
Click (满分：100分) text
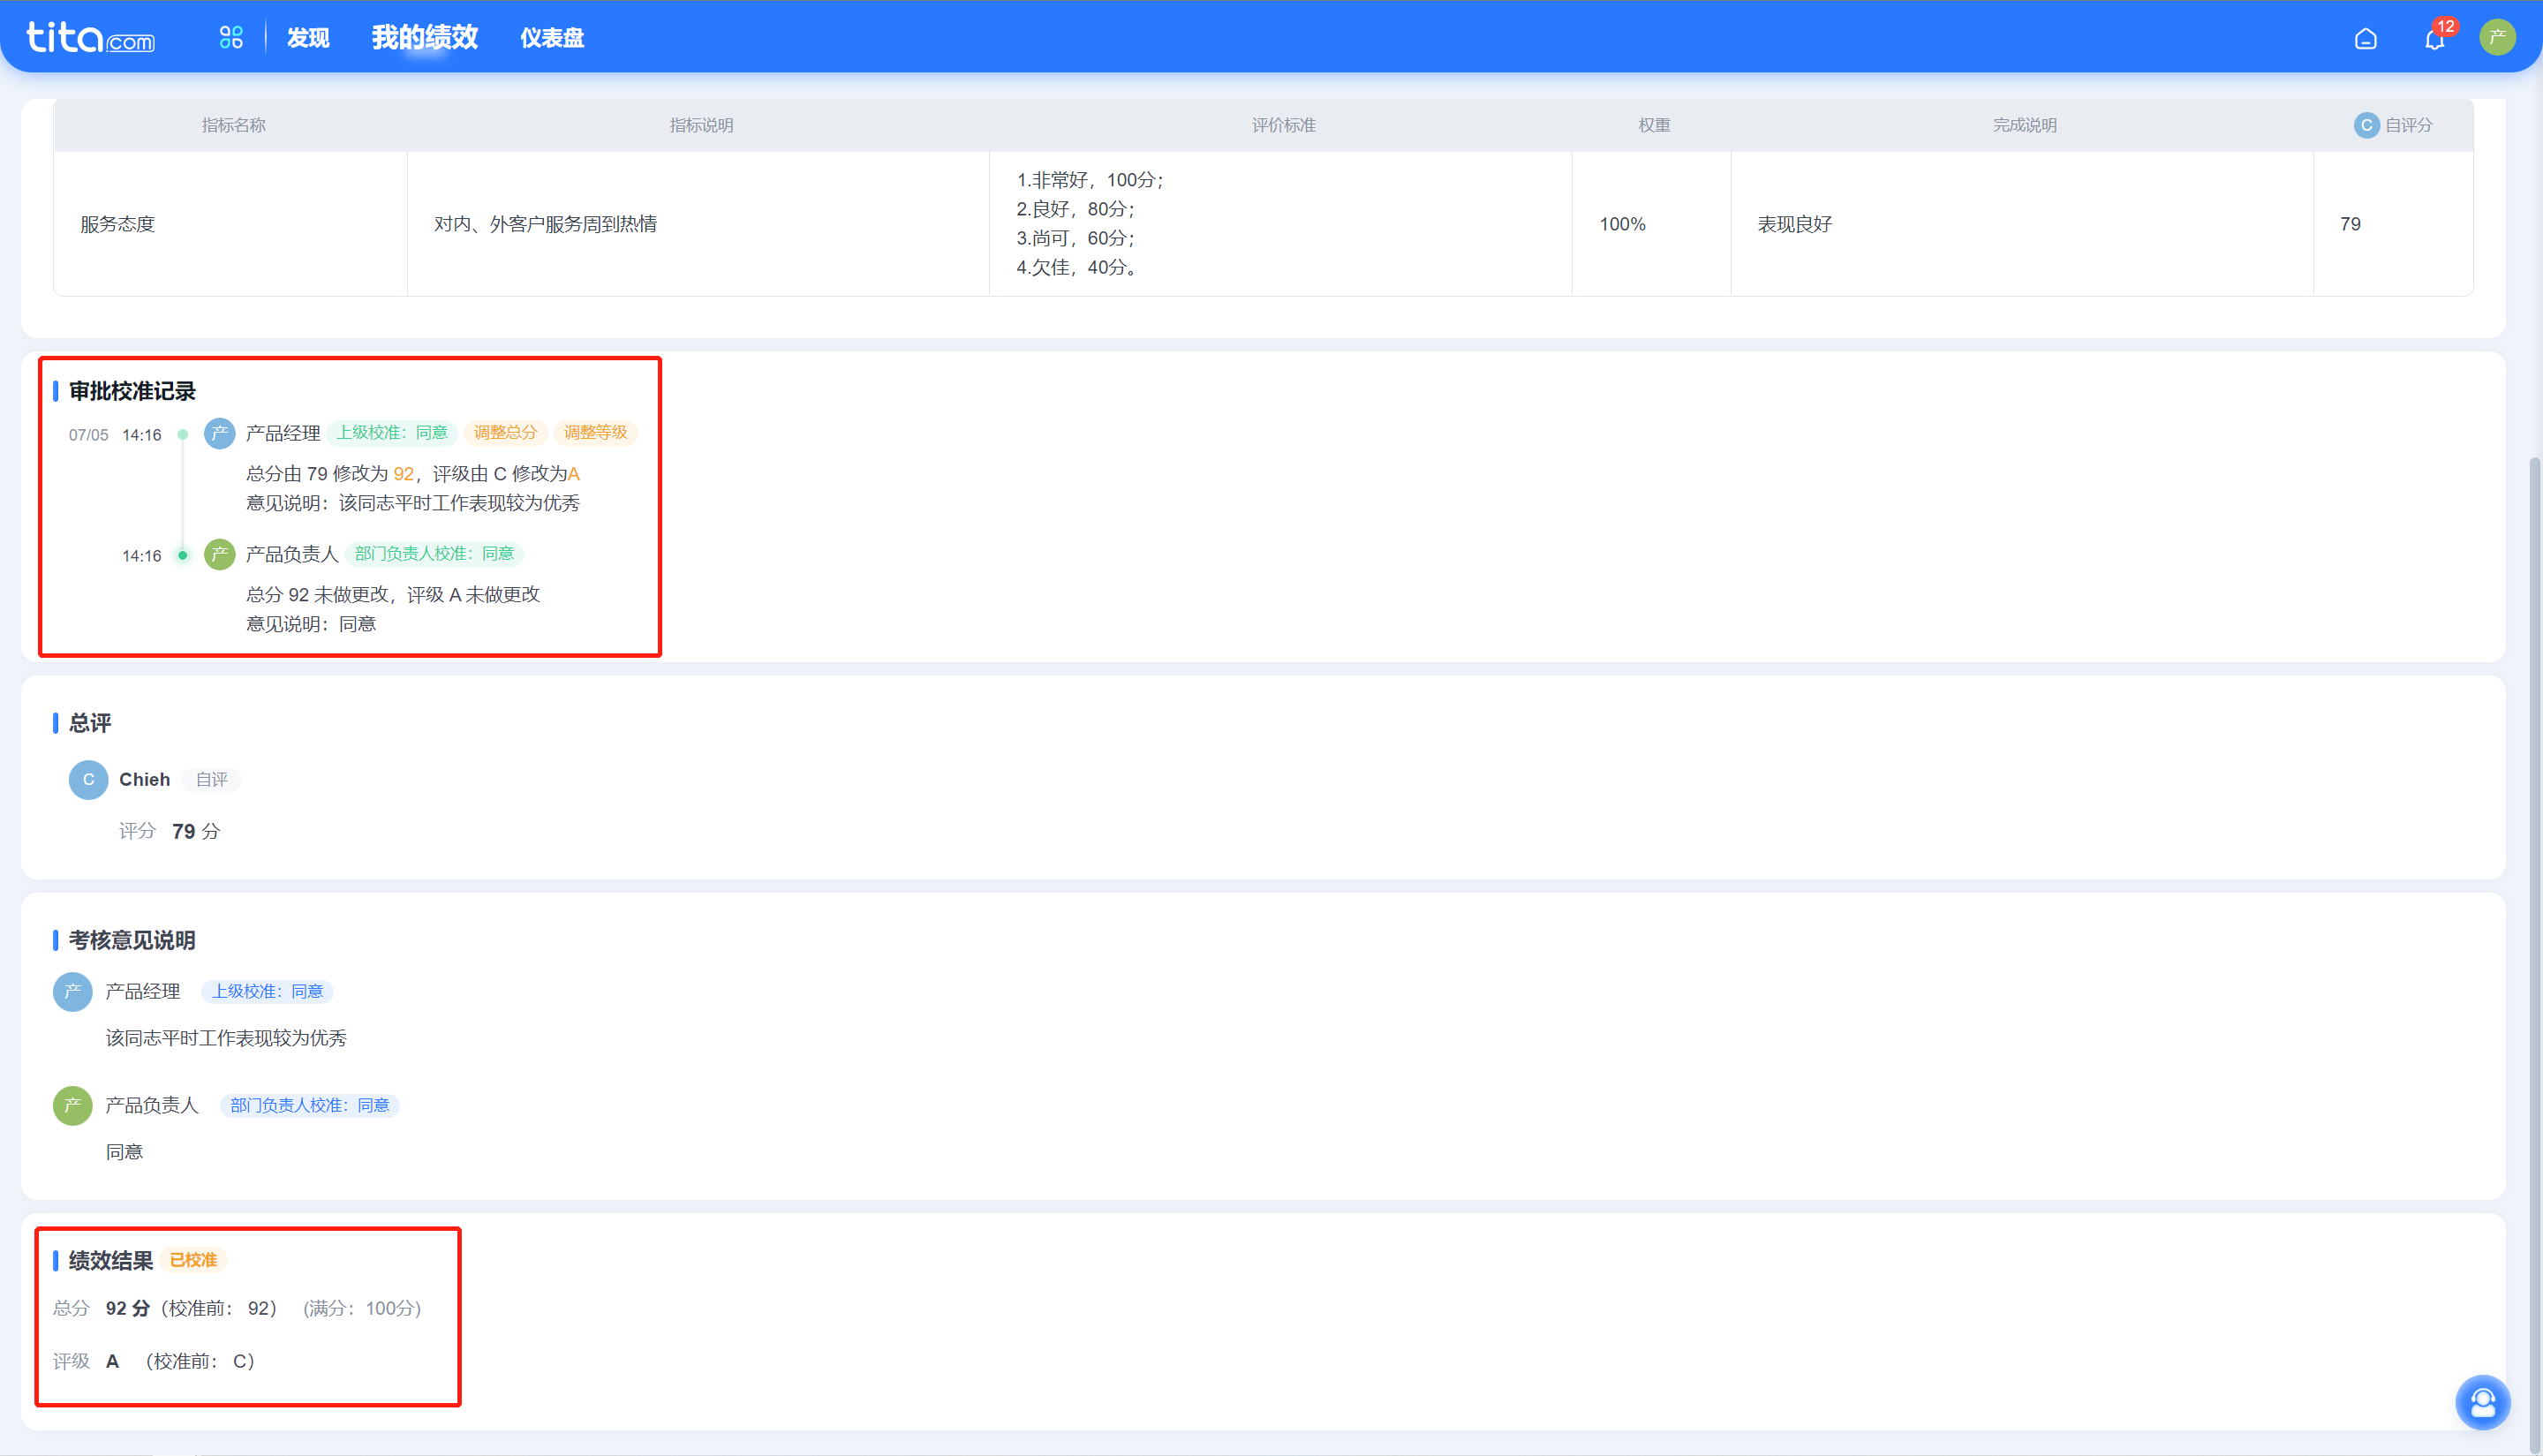[x=362, y=1308]
